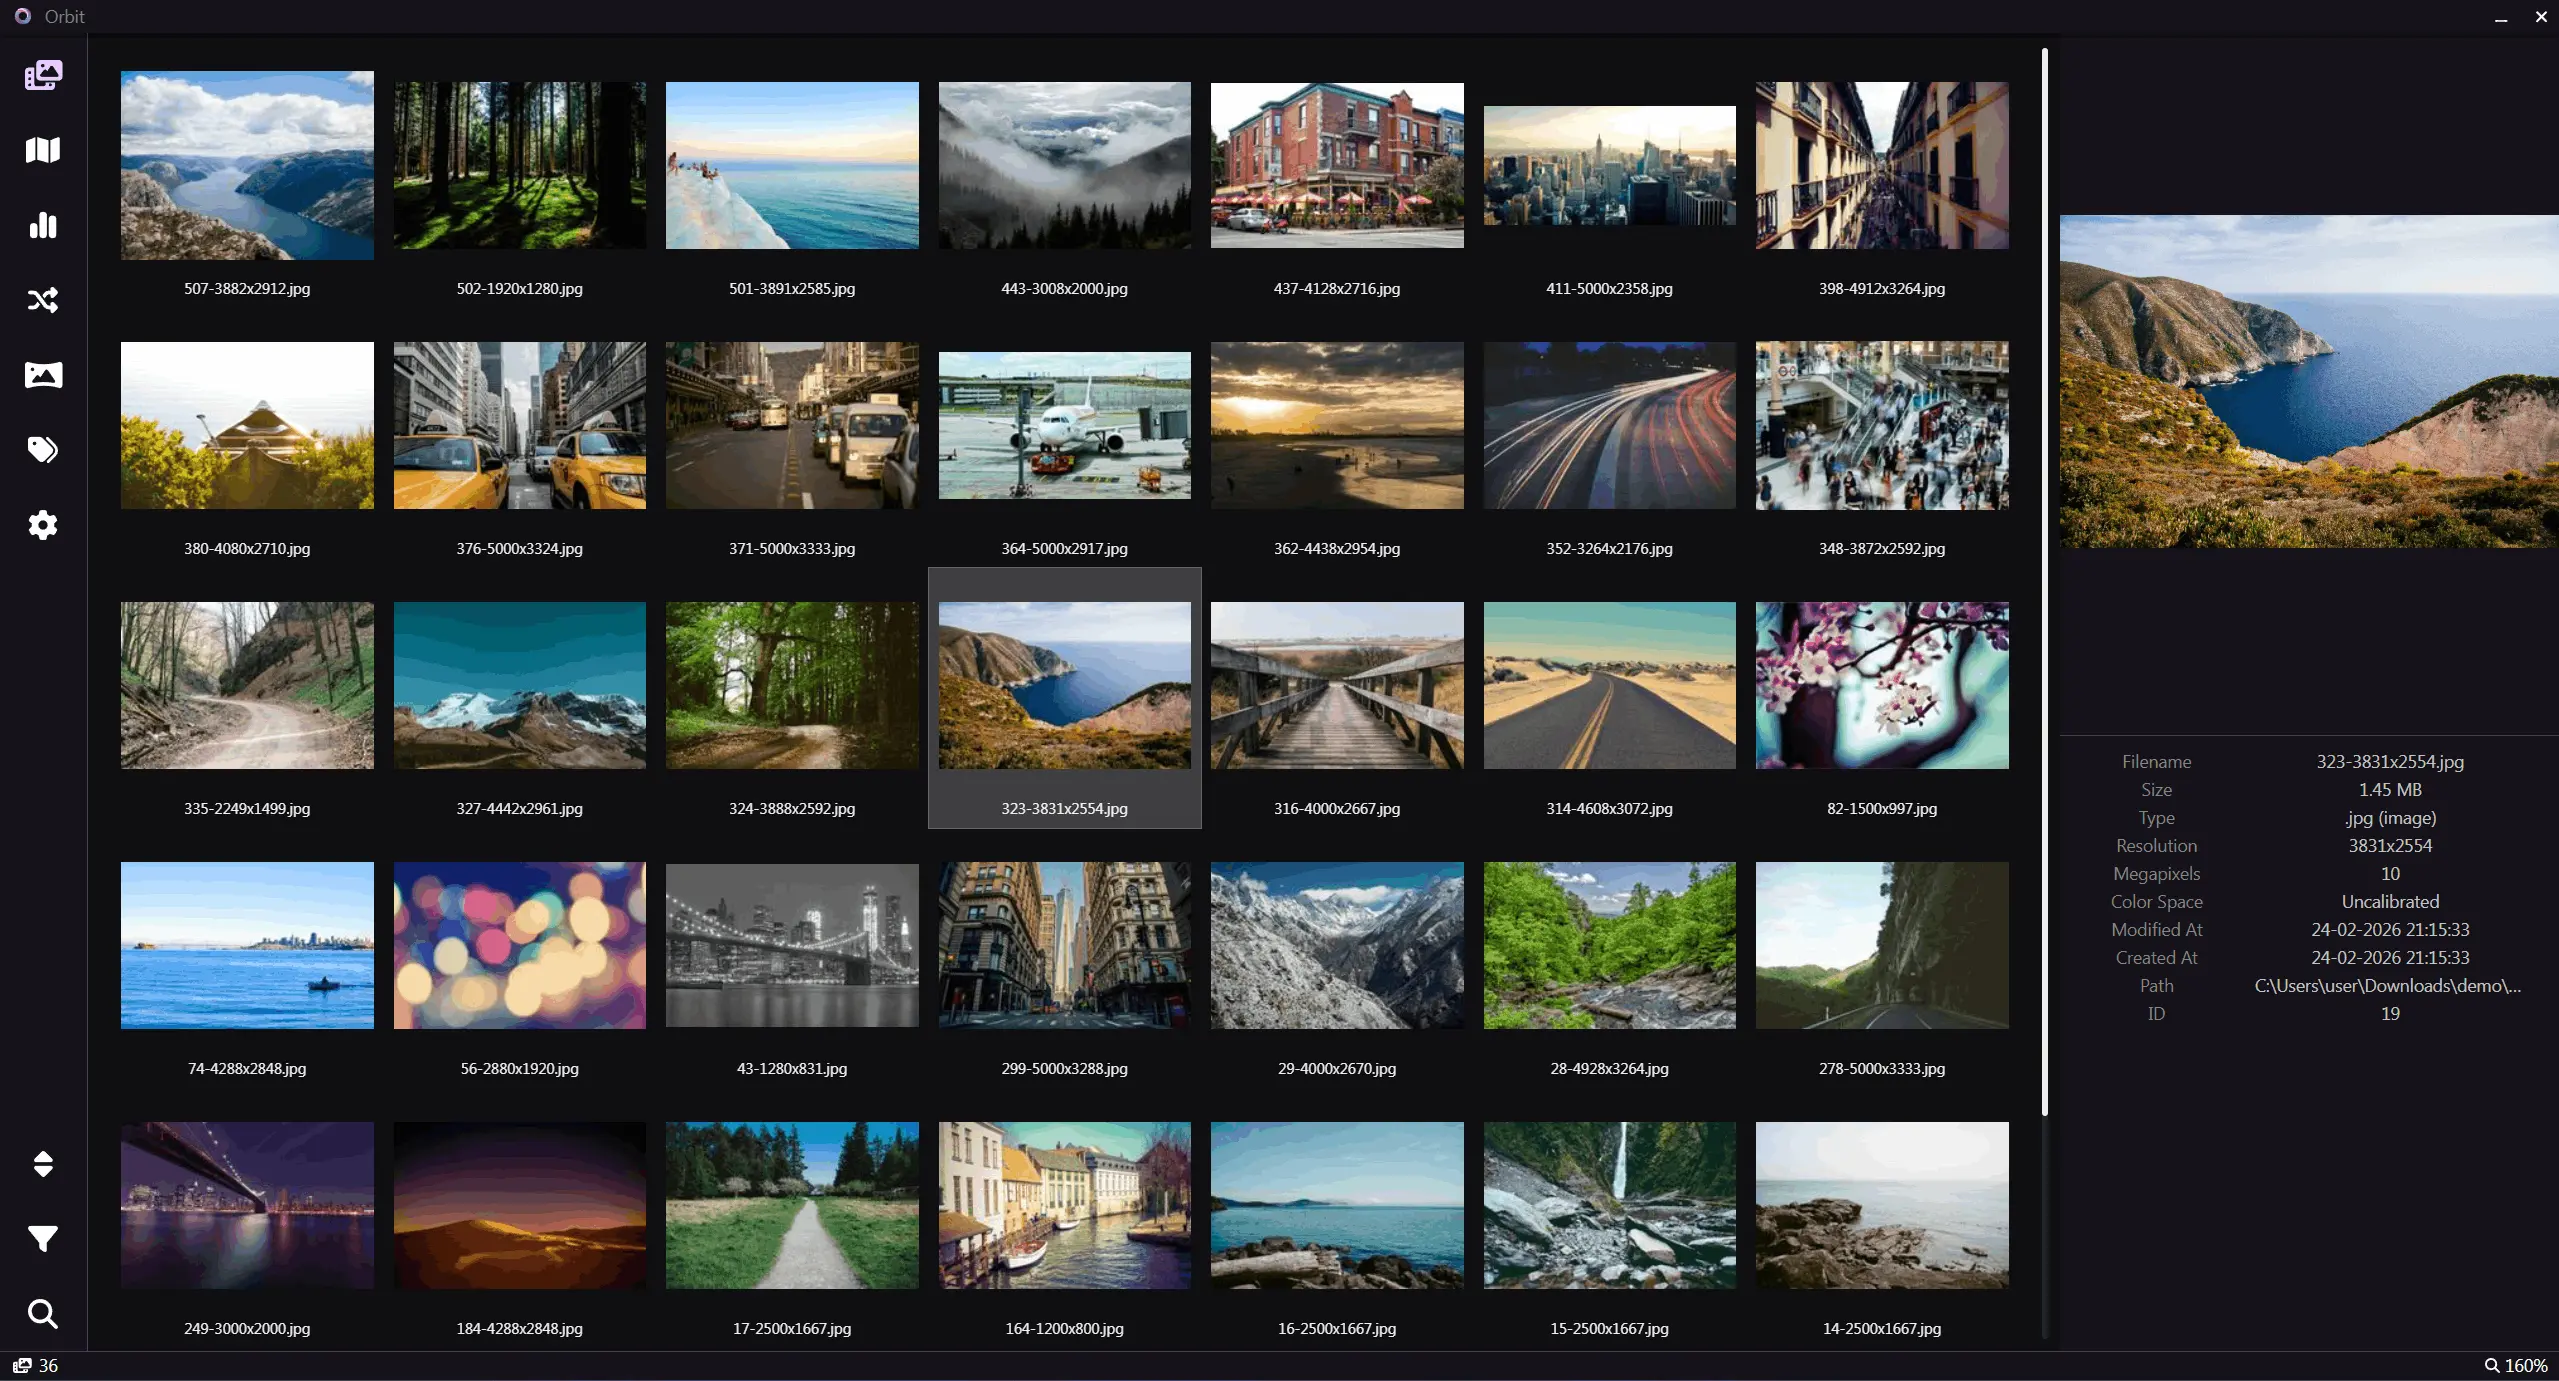2559x1381 pixels.
Task: Open settings via the gear icon
Action: (43, 525)
